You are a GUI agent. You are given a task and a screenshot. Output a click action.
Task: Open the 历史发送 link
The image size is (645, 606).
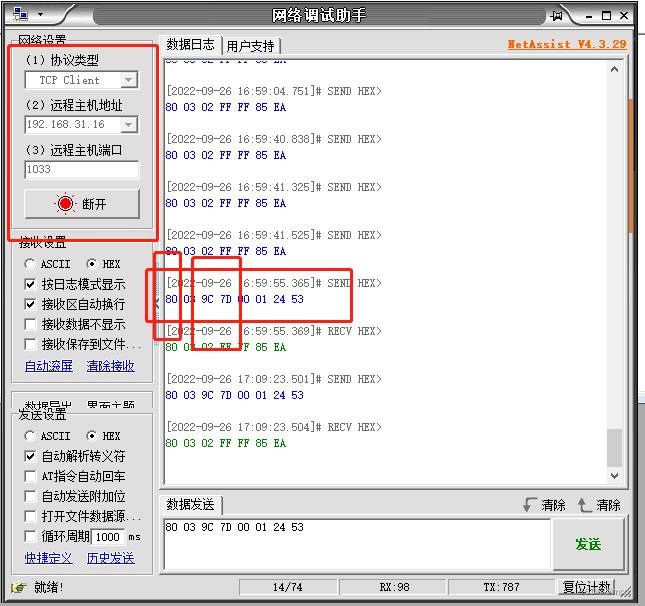(x=110, y=558)
